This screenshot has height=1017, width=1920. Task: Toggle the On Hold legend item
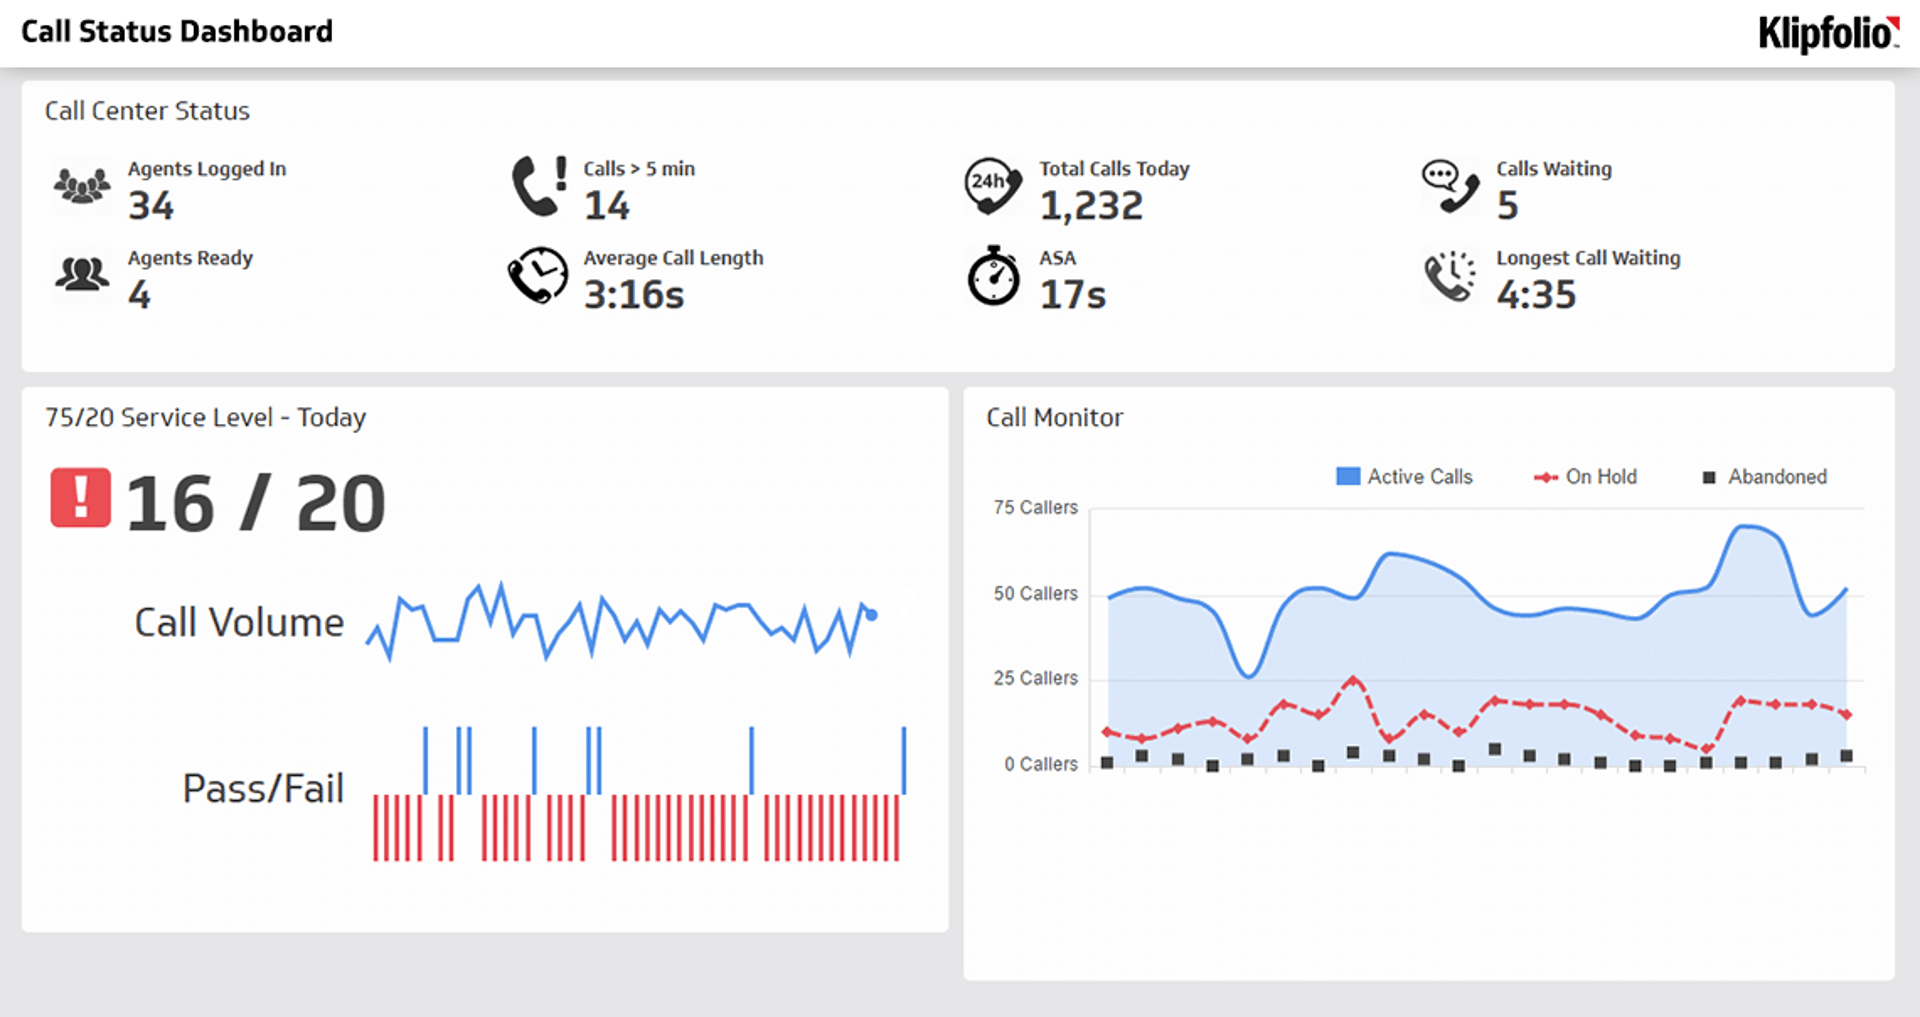pos(1586,477)
